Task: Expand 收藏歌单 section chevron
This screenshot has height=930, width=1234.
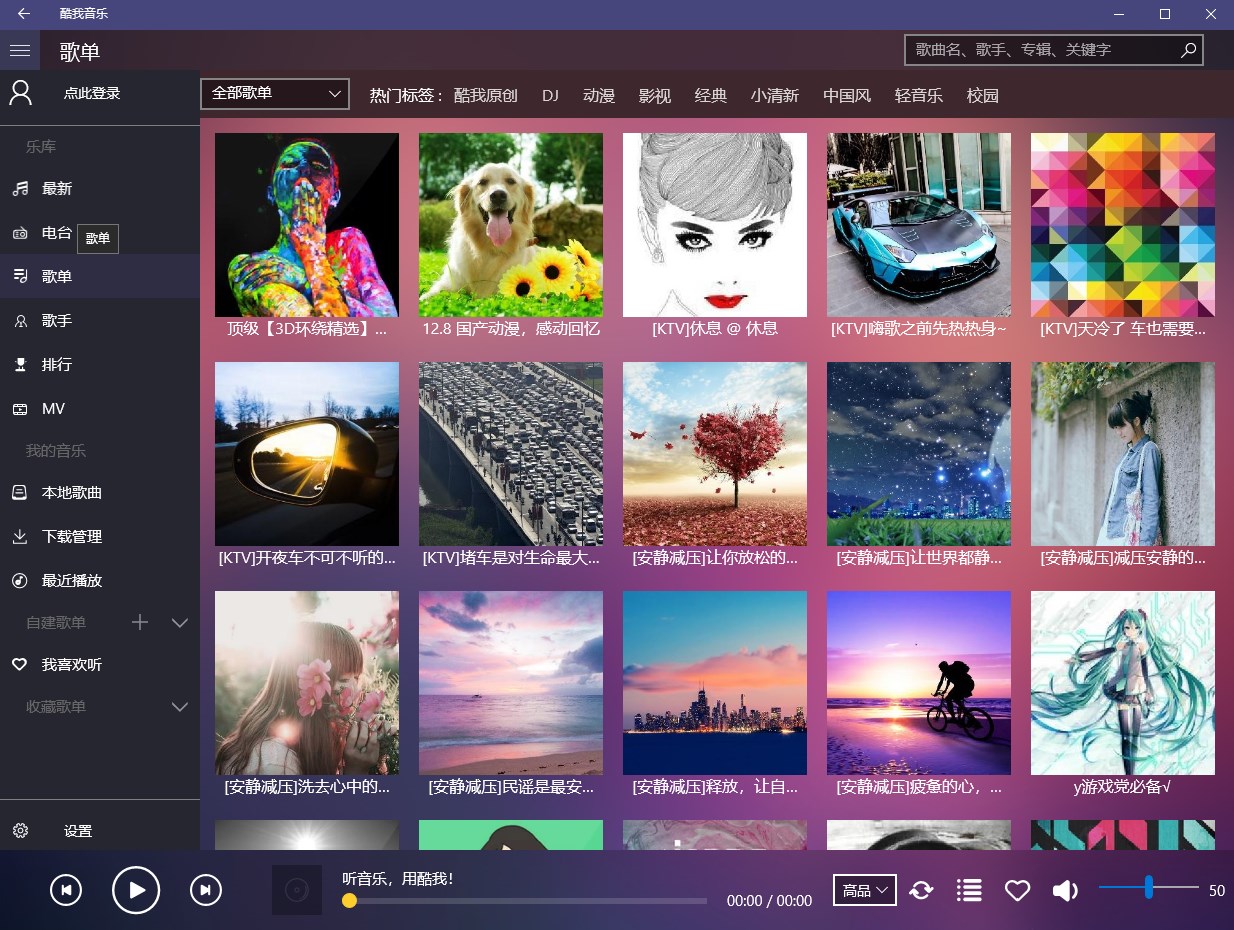Action: [x=180, y=707]
